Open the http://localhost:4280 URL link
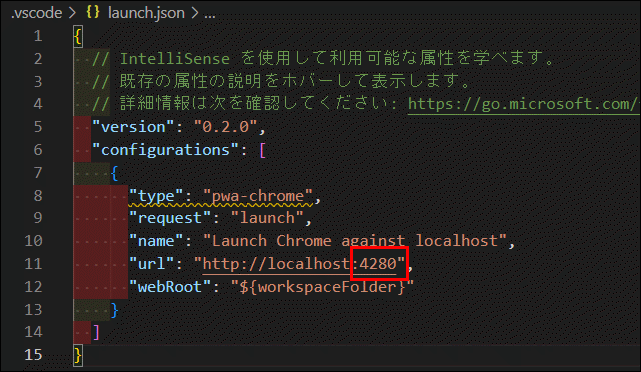 [300, 264]
